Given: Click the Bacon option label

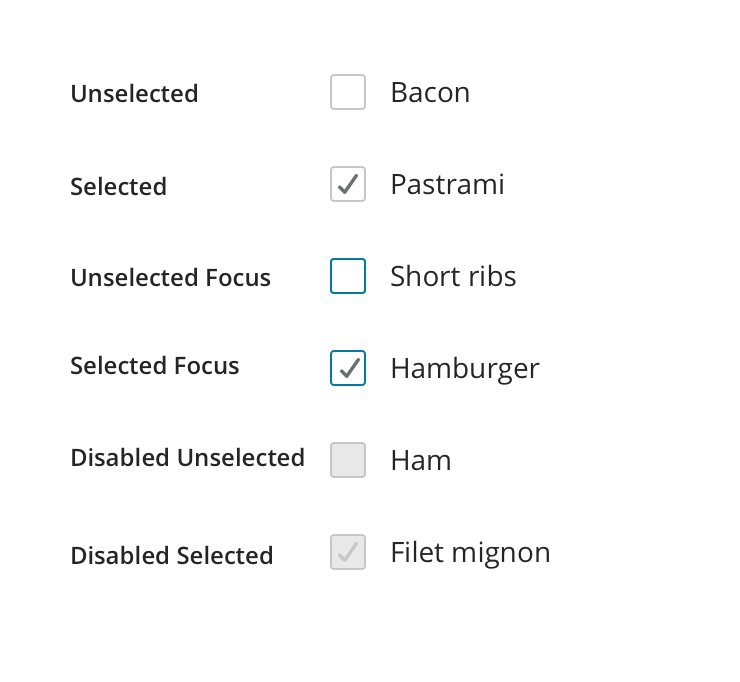Looking at the screenshot, I should click(x=430, y=92).
